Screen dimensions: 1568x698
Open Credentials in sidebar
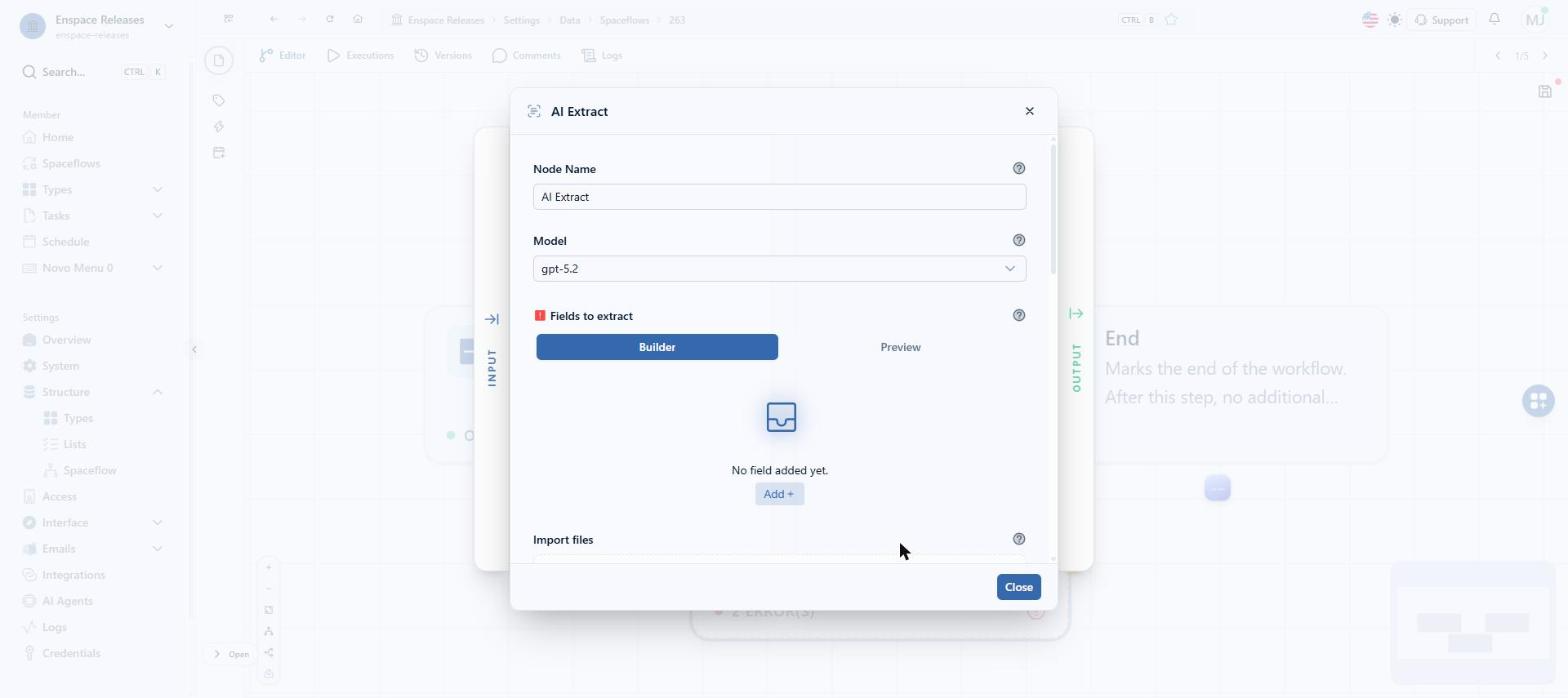(x=70, y=654)
